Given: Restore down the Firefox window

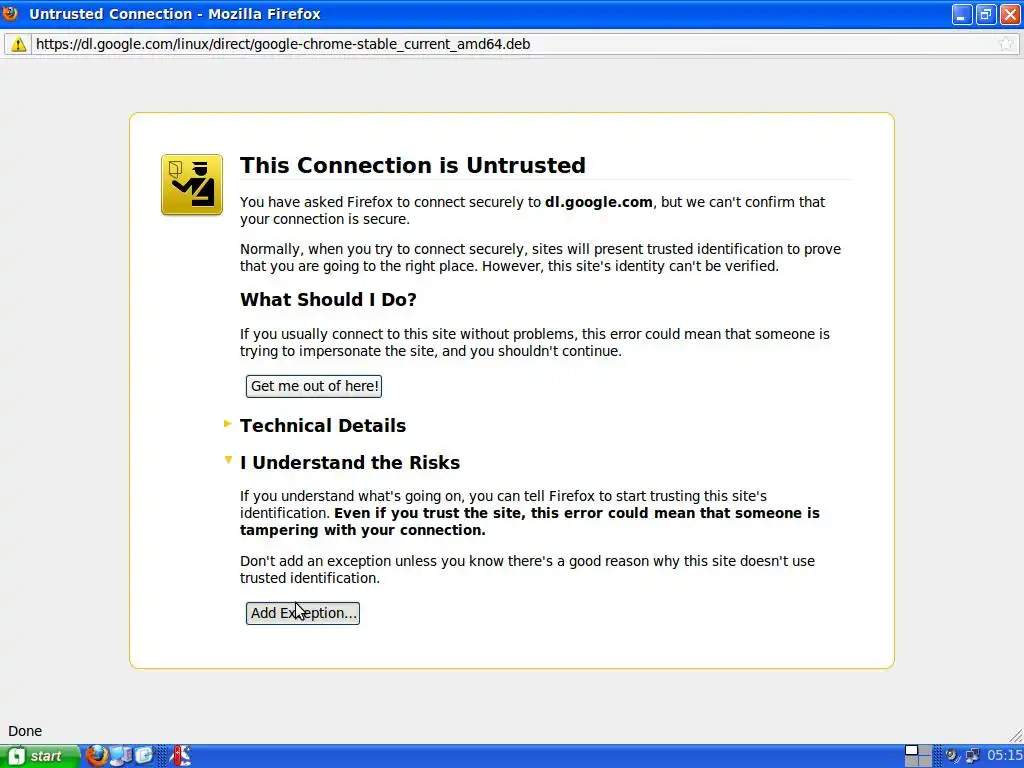Looking at the screenshot, I should pos(985,14).
